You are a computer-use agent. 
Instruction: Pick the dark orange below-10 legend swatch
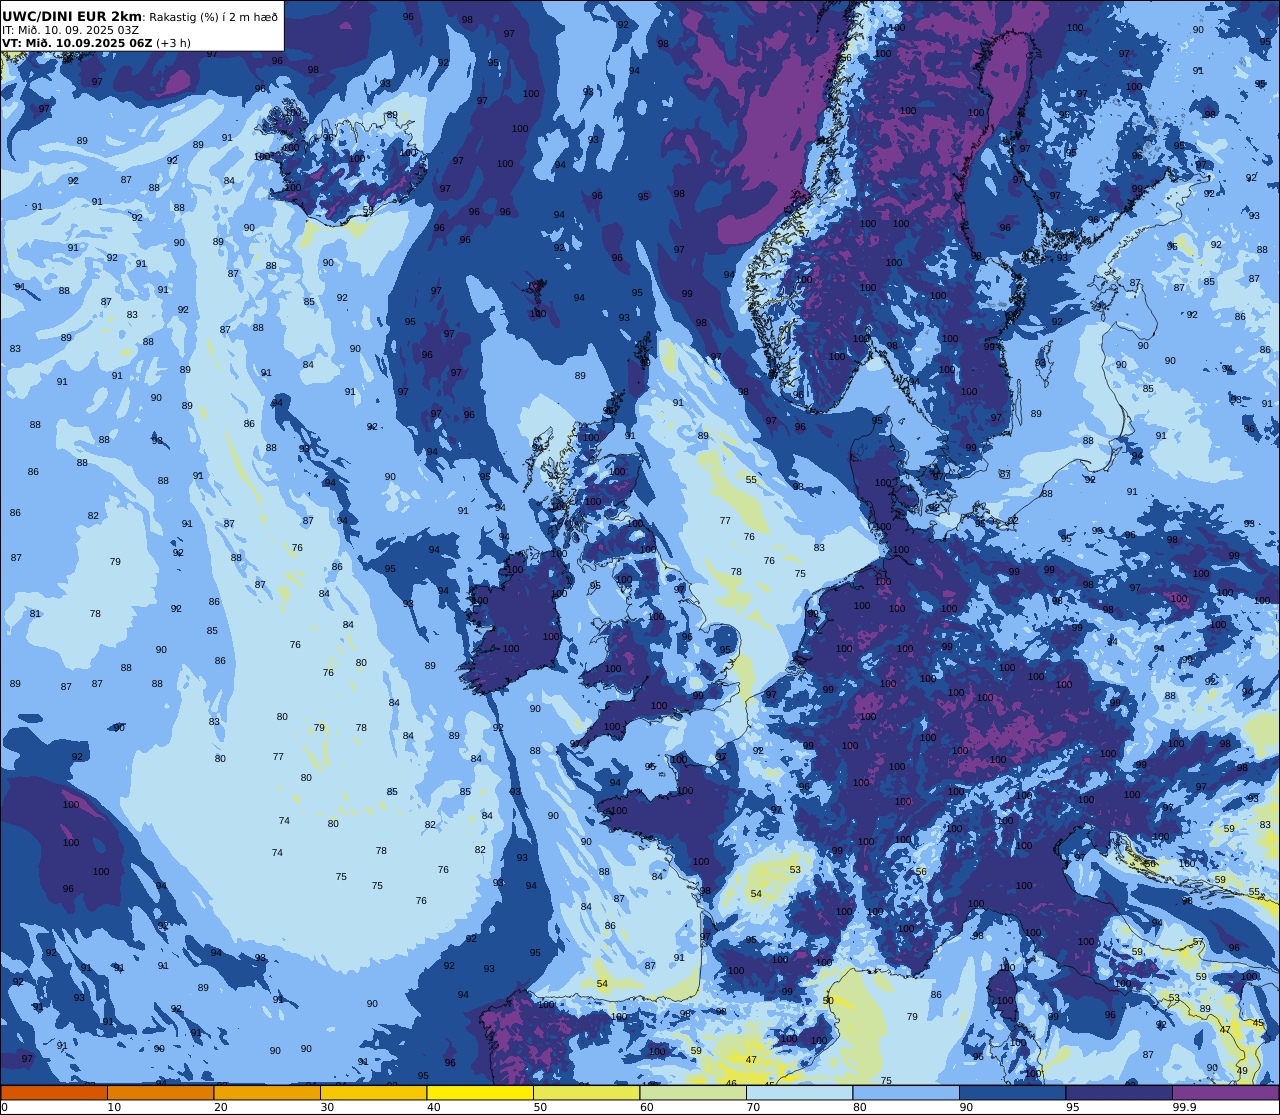[54, 1093]
